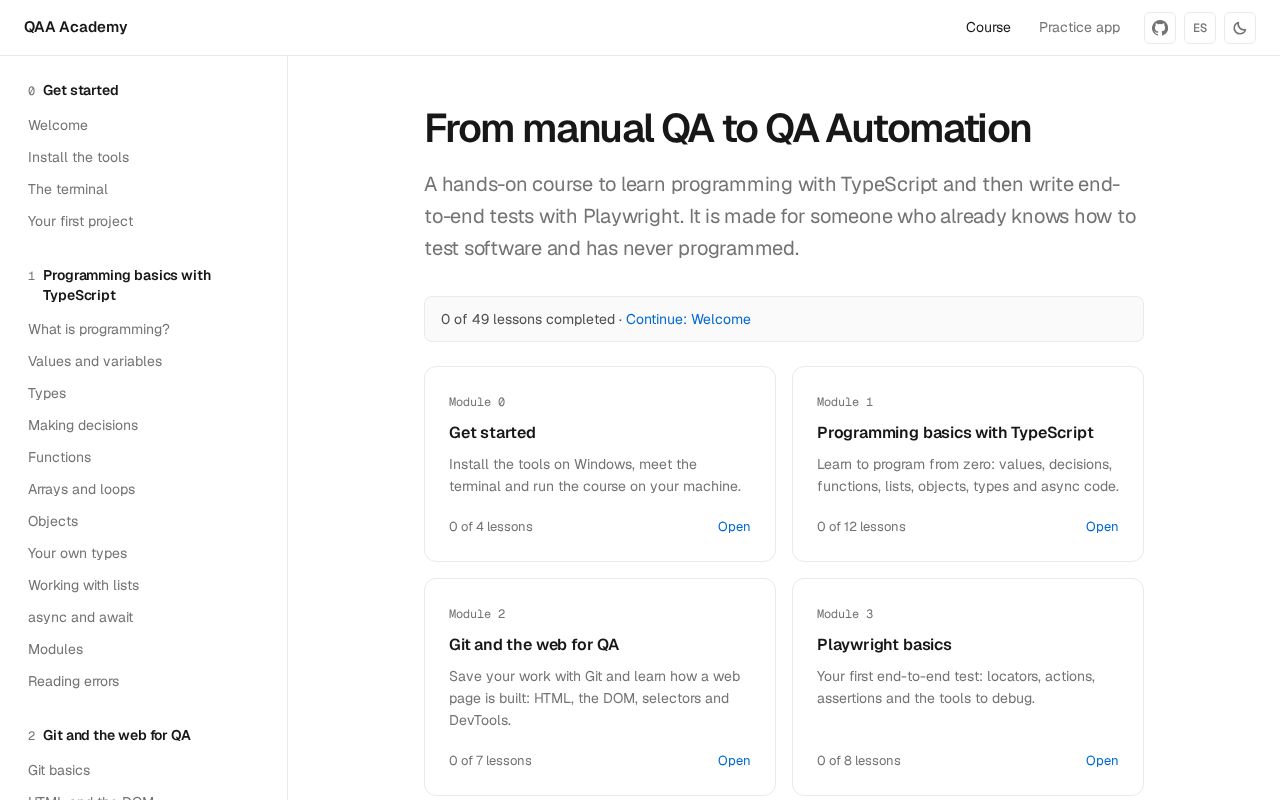Image resolution: width=1280 pixels, height=800 pixels.
Task: Open Your first project lesson
Action: (x=80, y=221)
